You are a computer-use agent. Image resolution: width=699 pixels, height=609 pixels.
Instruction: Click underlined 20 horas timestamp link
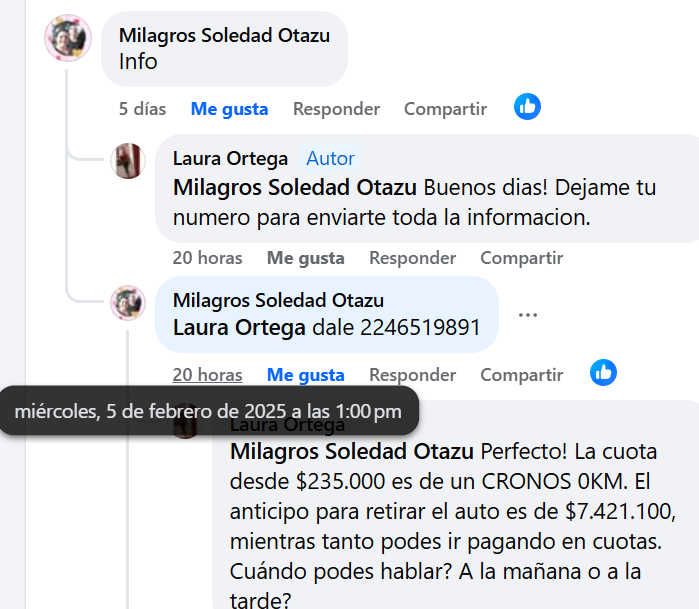point(207,375)
